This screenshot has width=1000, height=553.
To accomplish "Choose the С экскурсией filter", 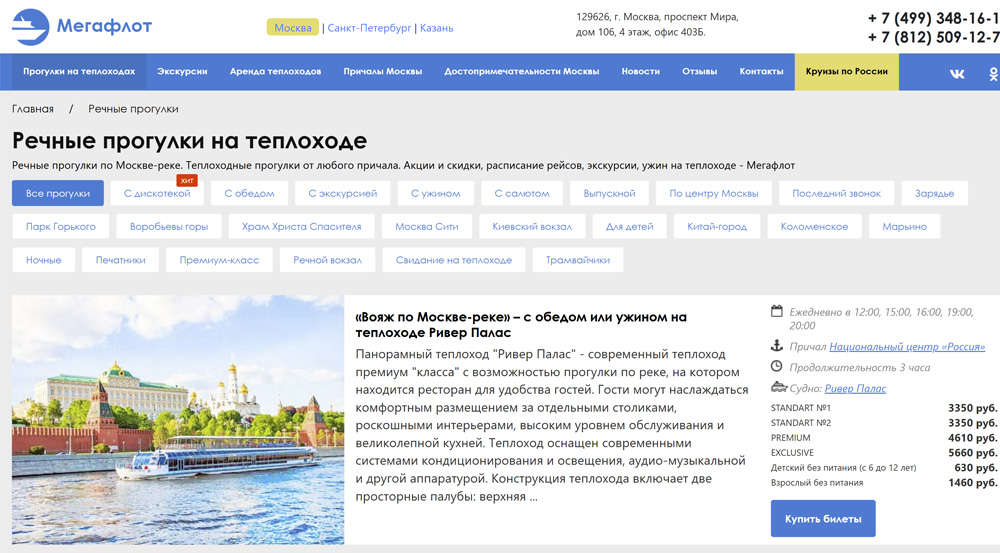I will click(x=343, y=193).
